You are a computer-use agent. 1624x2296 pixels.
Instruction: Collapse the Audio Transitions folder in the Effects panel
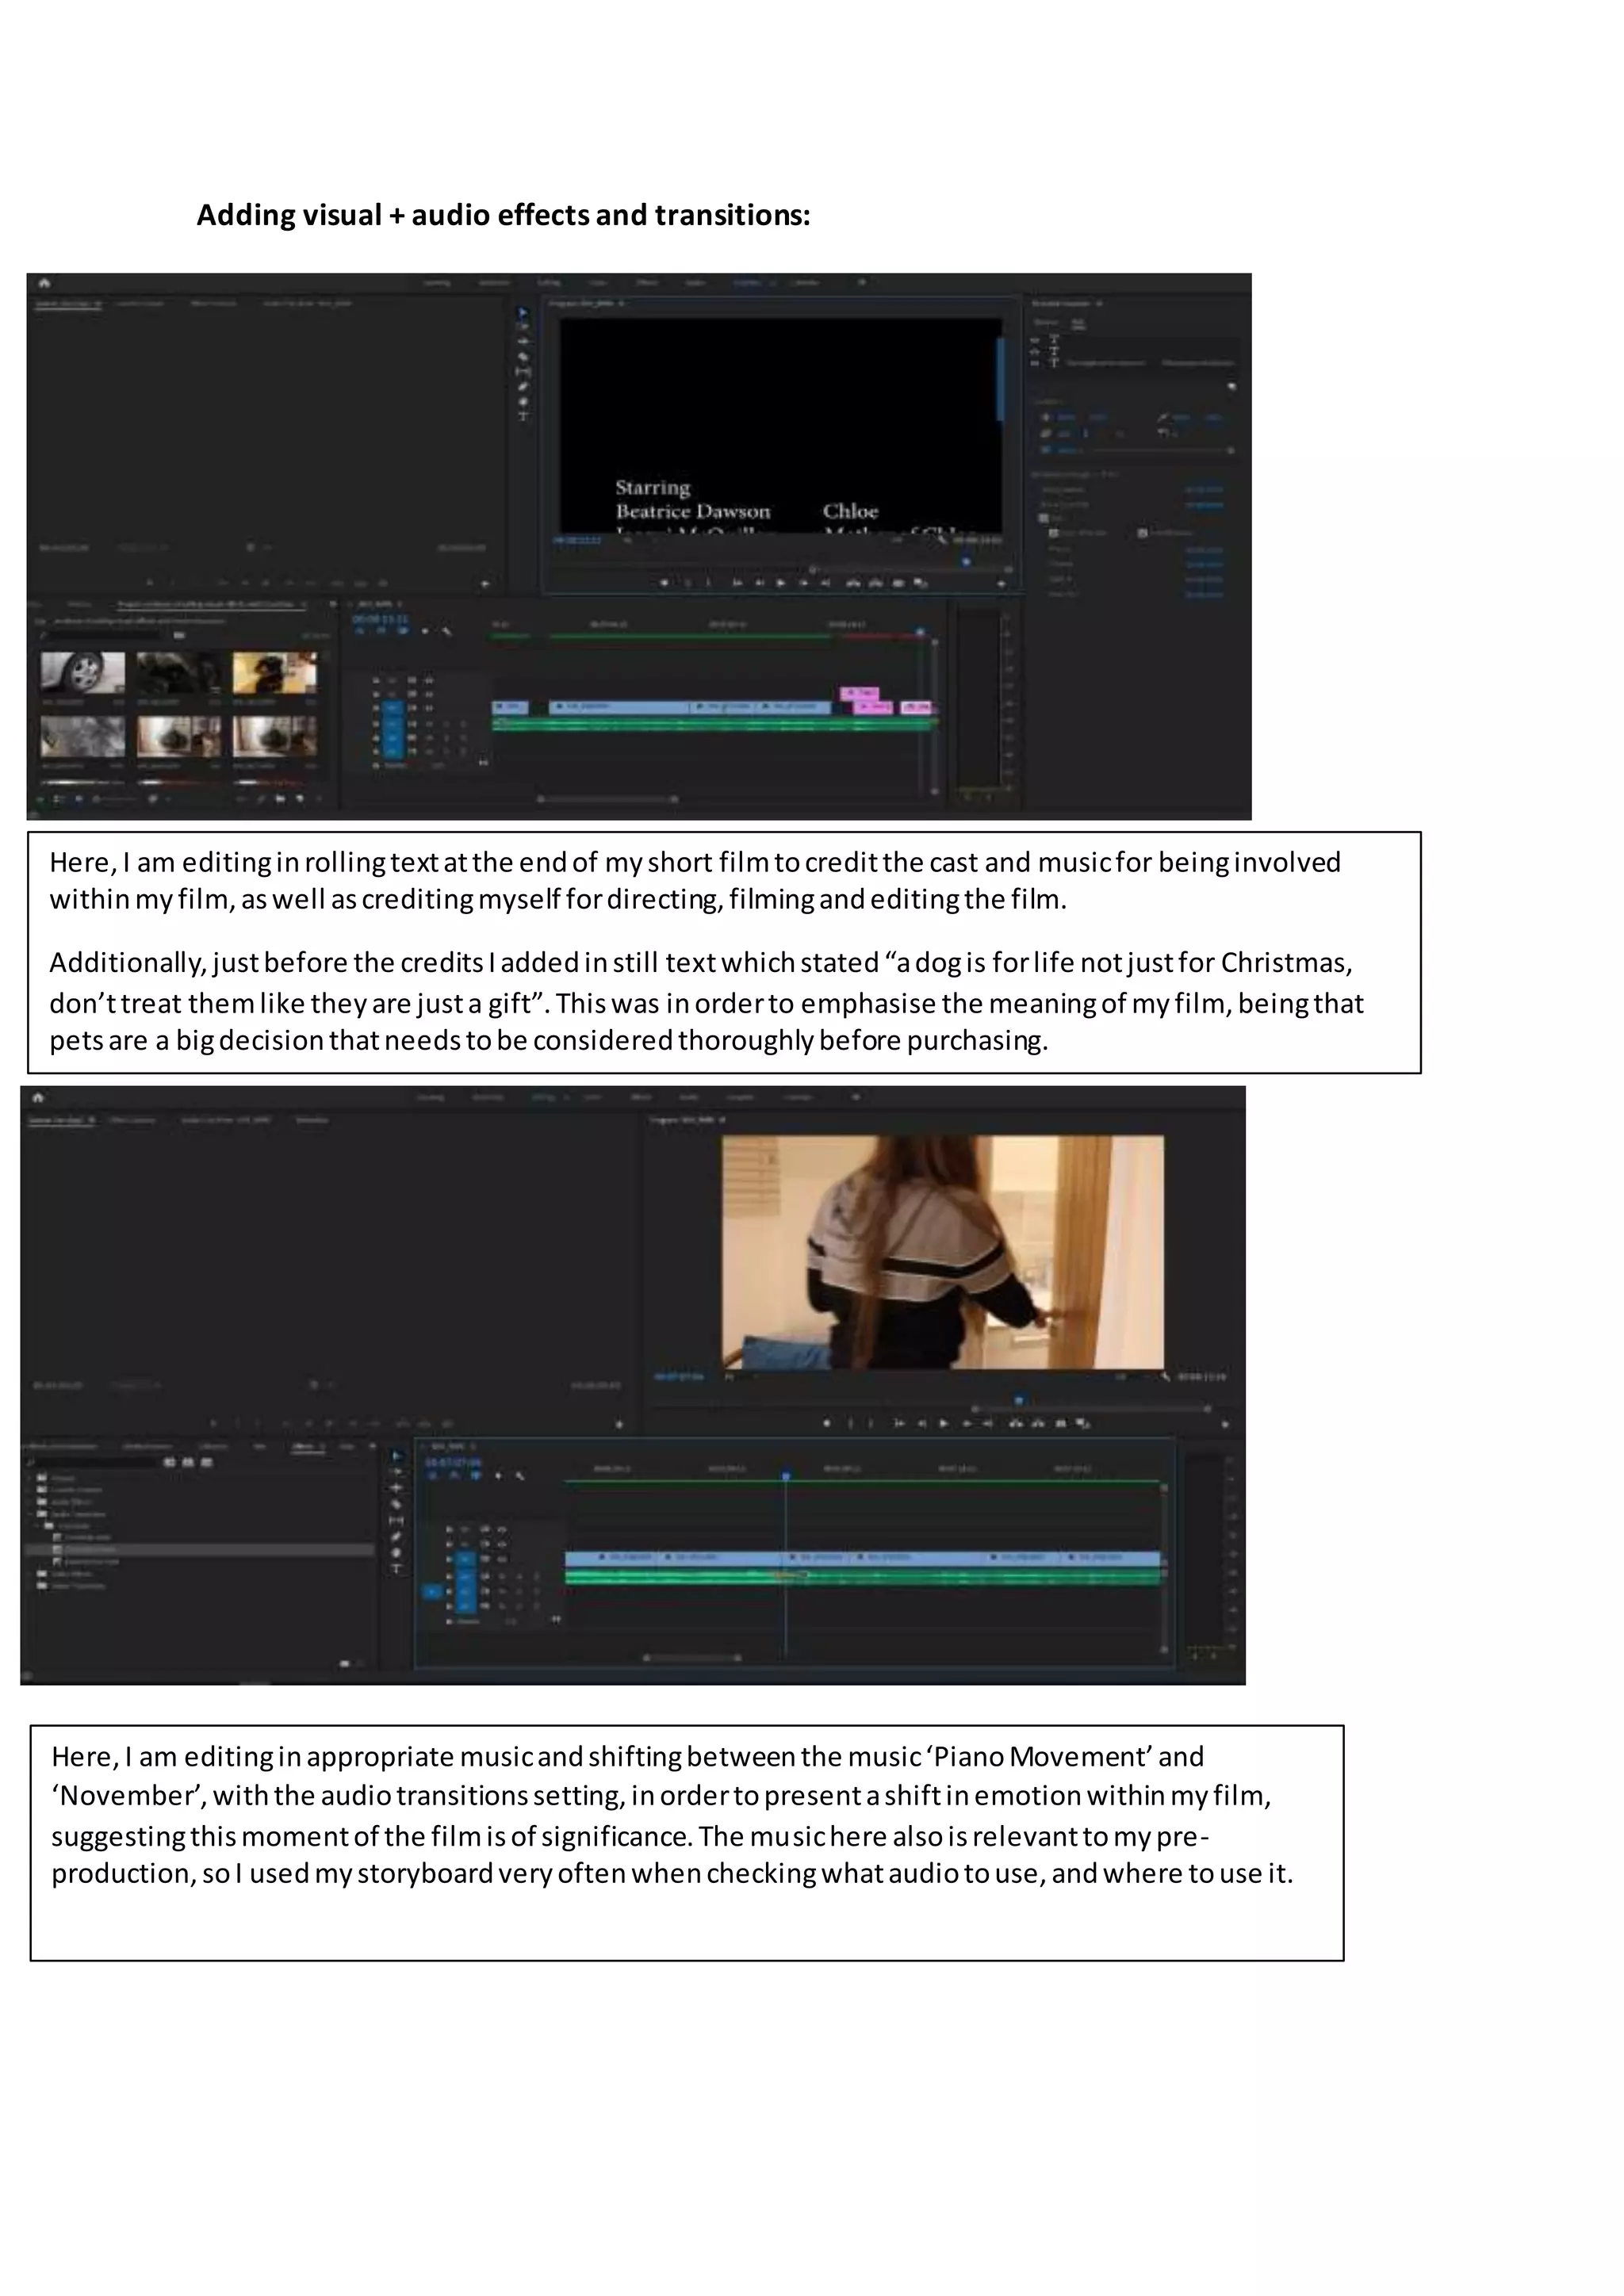pos(31,1514)
